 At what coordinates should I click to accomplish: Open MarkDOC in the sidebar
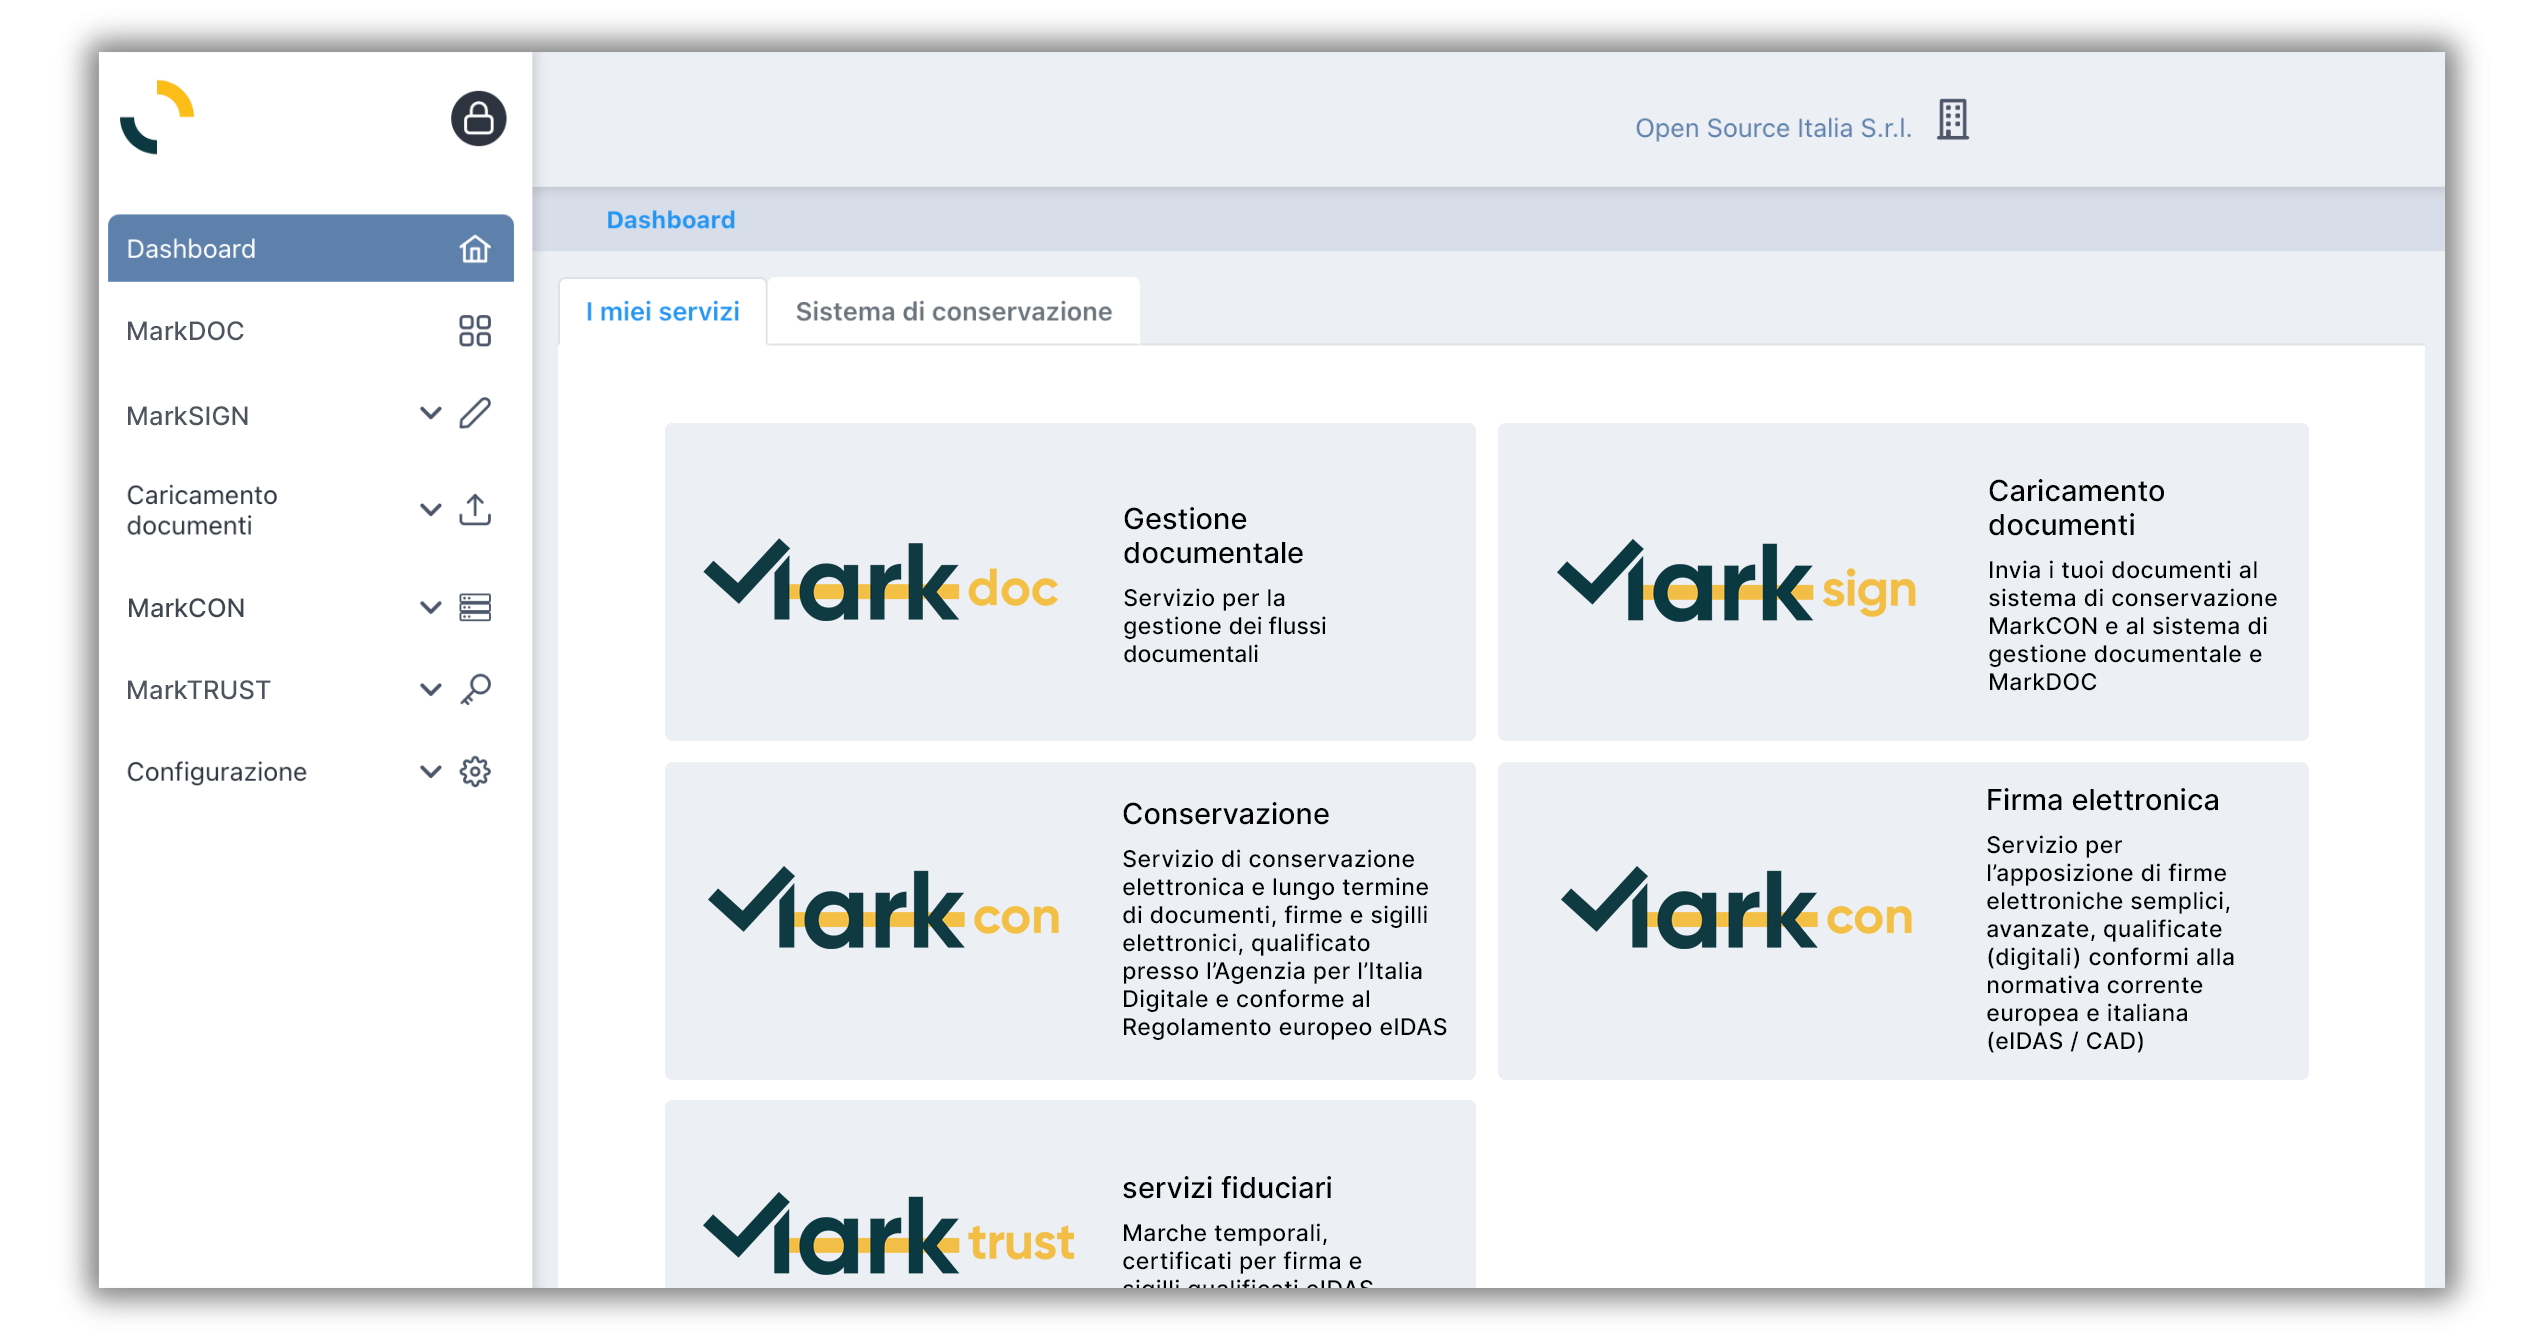pyautogui.click(x=311, y=331)
